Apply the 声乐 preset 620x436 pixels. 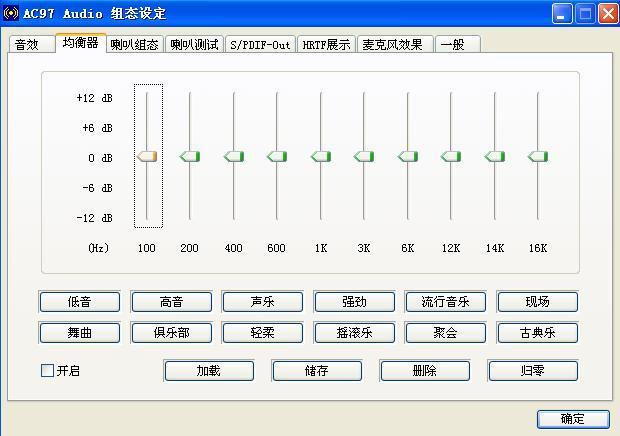click(263, 302)
